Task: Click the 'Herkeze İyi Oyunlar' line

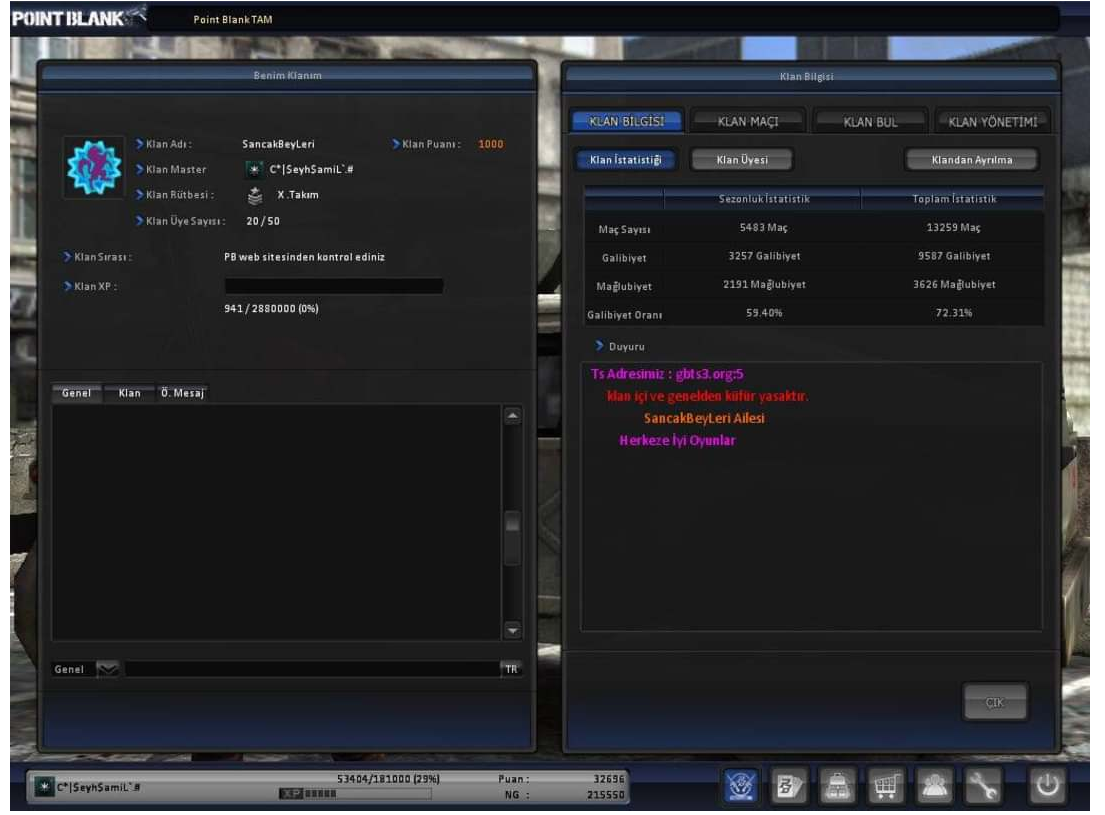Action: (677, 440)
